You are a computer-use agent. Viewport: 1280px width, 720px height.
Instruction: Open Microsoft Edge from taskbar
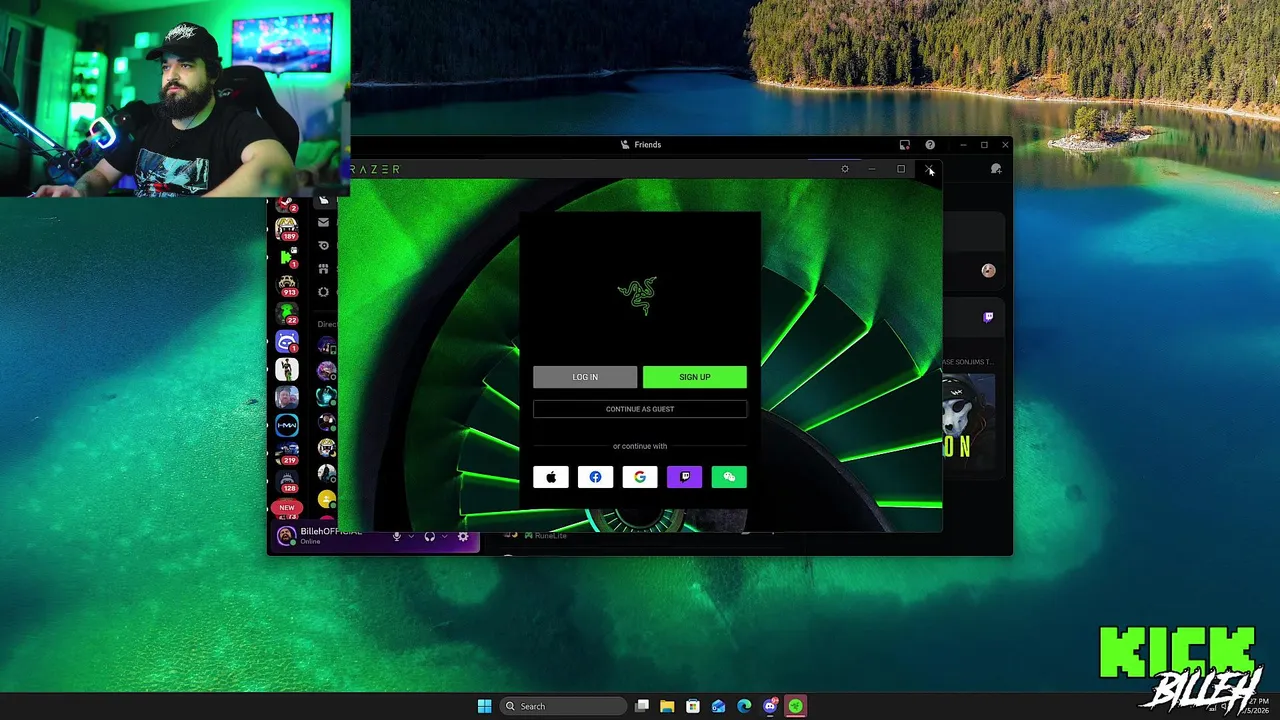point(744,706)
